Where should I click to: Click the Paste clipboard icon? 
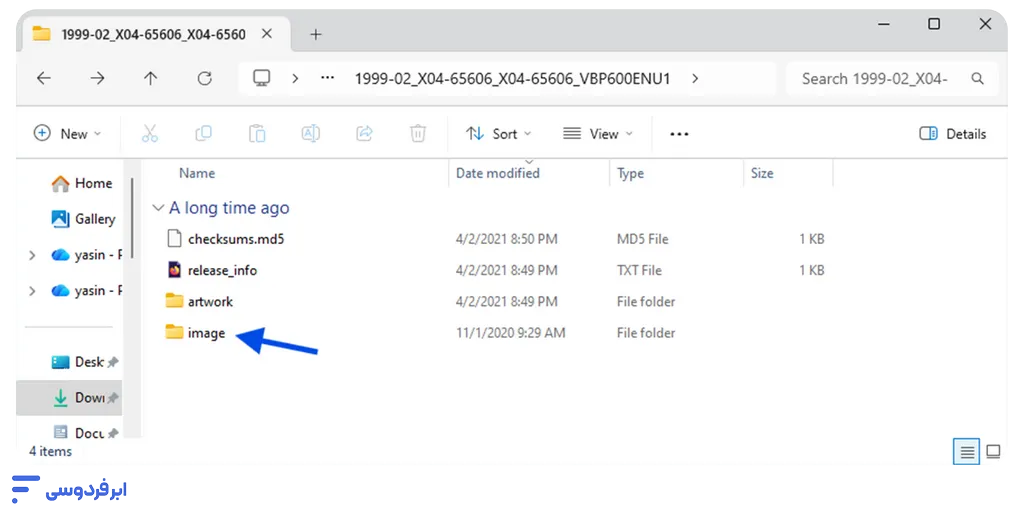pyautogui.click(x=257, y=133)
